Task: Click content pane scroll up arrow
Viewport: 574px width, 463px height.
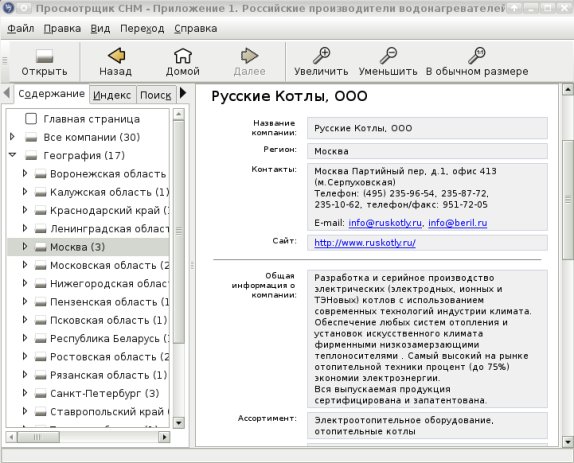Action: [x=568, y=89]
